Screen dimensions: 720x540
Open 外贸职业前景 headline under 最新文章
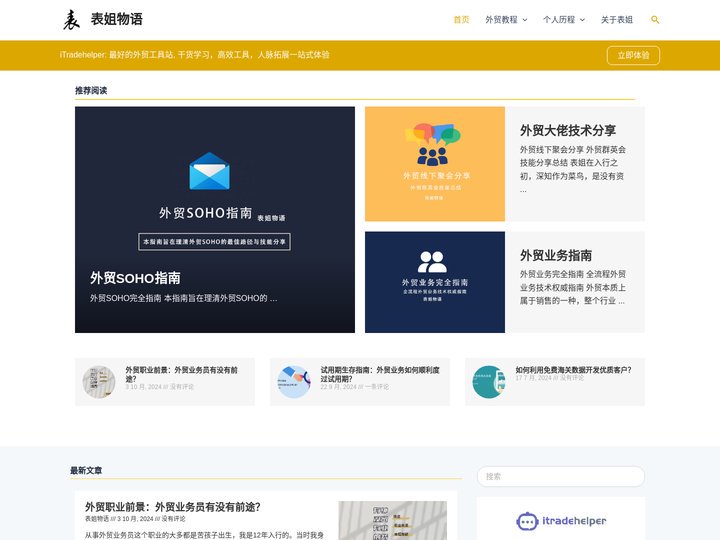tap(173, 507)
